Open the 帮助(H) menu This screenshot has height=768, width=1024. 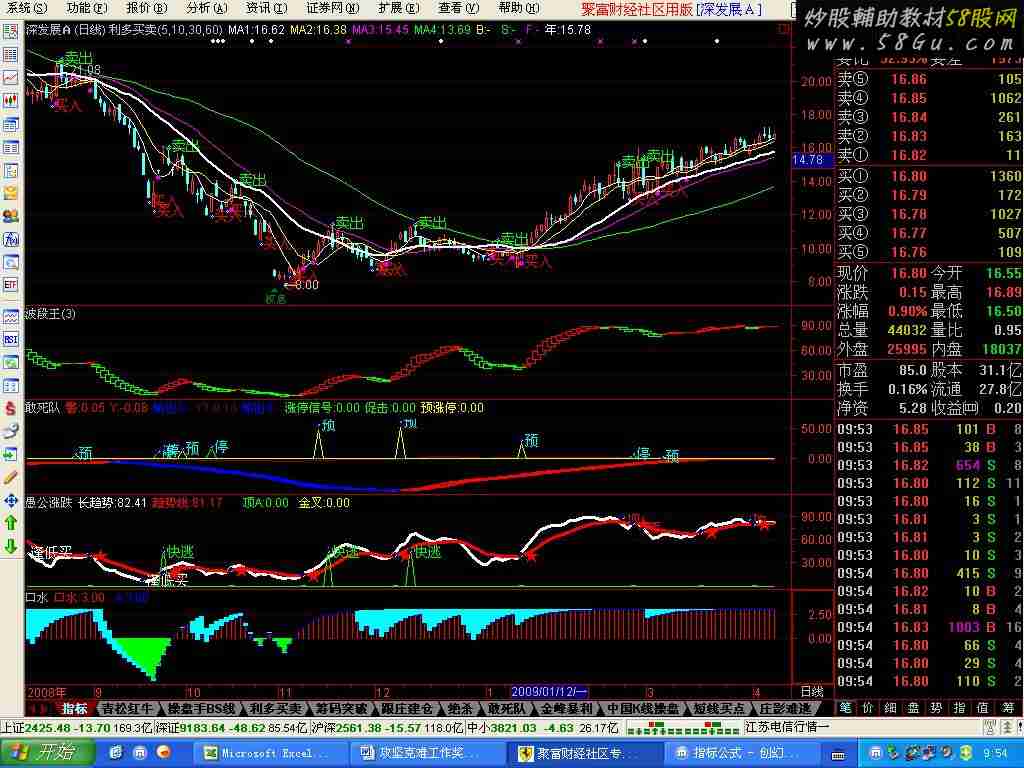pos(519,8)
